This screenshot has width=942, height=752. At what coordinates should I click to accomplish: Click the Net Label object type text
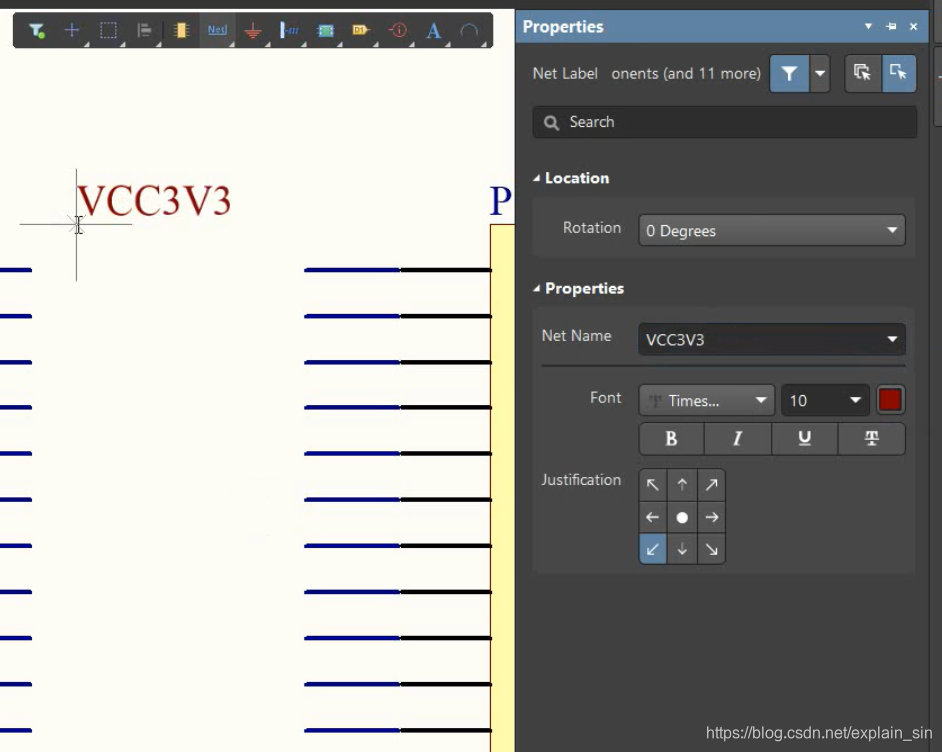(x=565, y=73)
